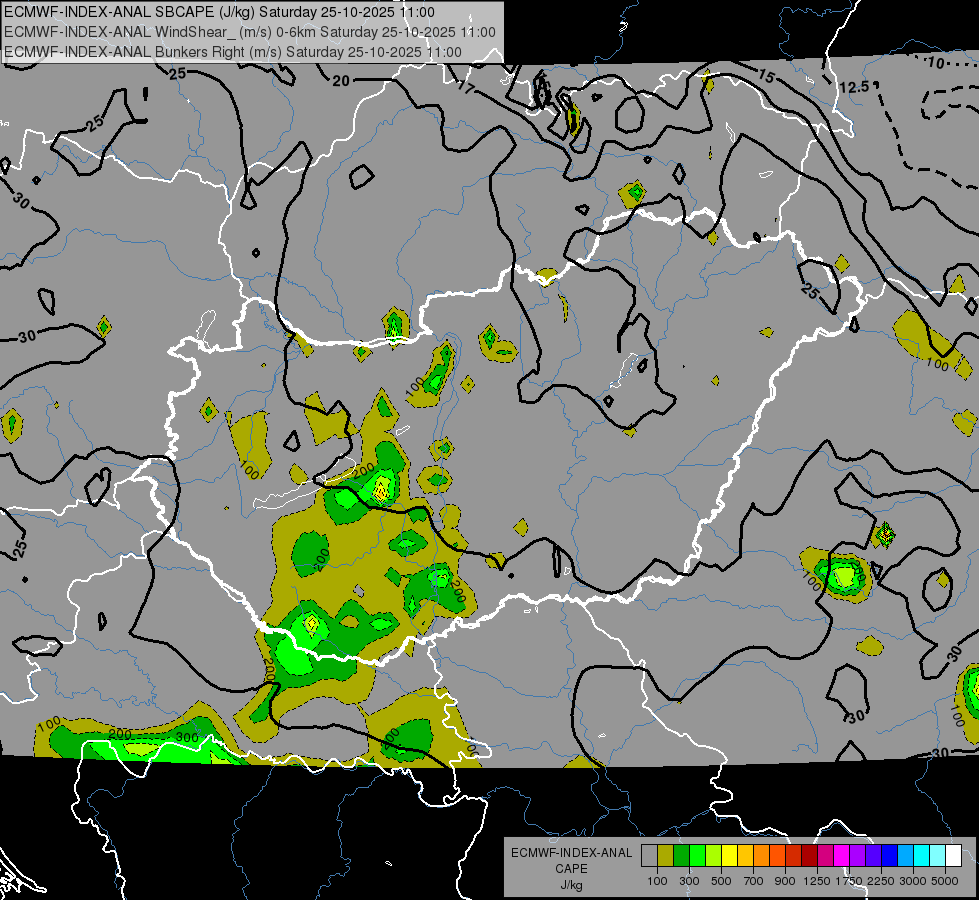Select the pure yellow legend swatch
The width and height of the screenshot is (979, 900).
(x=729, y=856)
